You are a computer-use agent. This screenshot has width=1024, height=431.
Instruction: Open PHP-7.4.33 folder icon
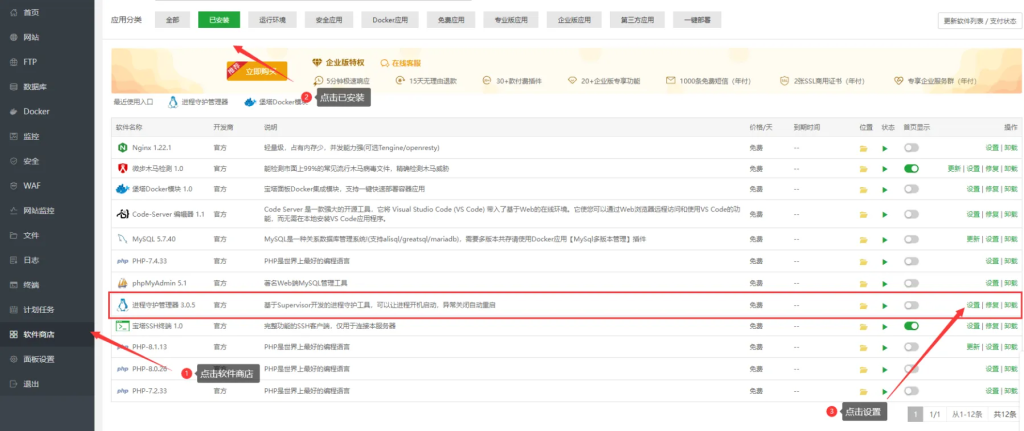coord(863,261)
